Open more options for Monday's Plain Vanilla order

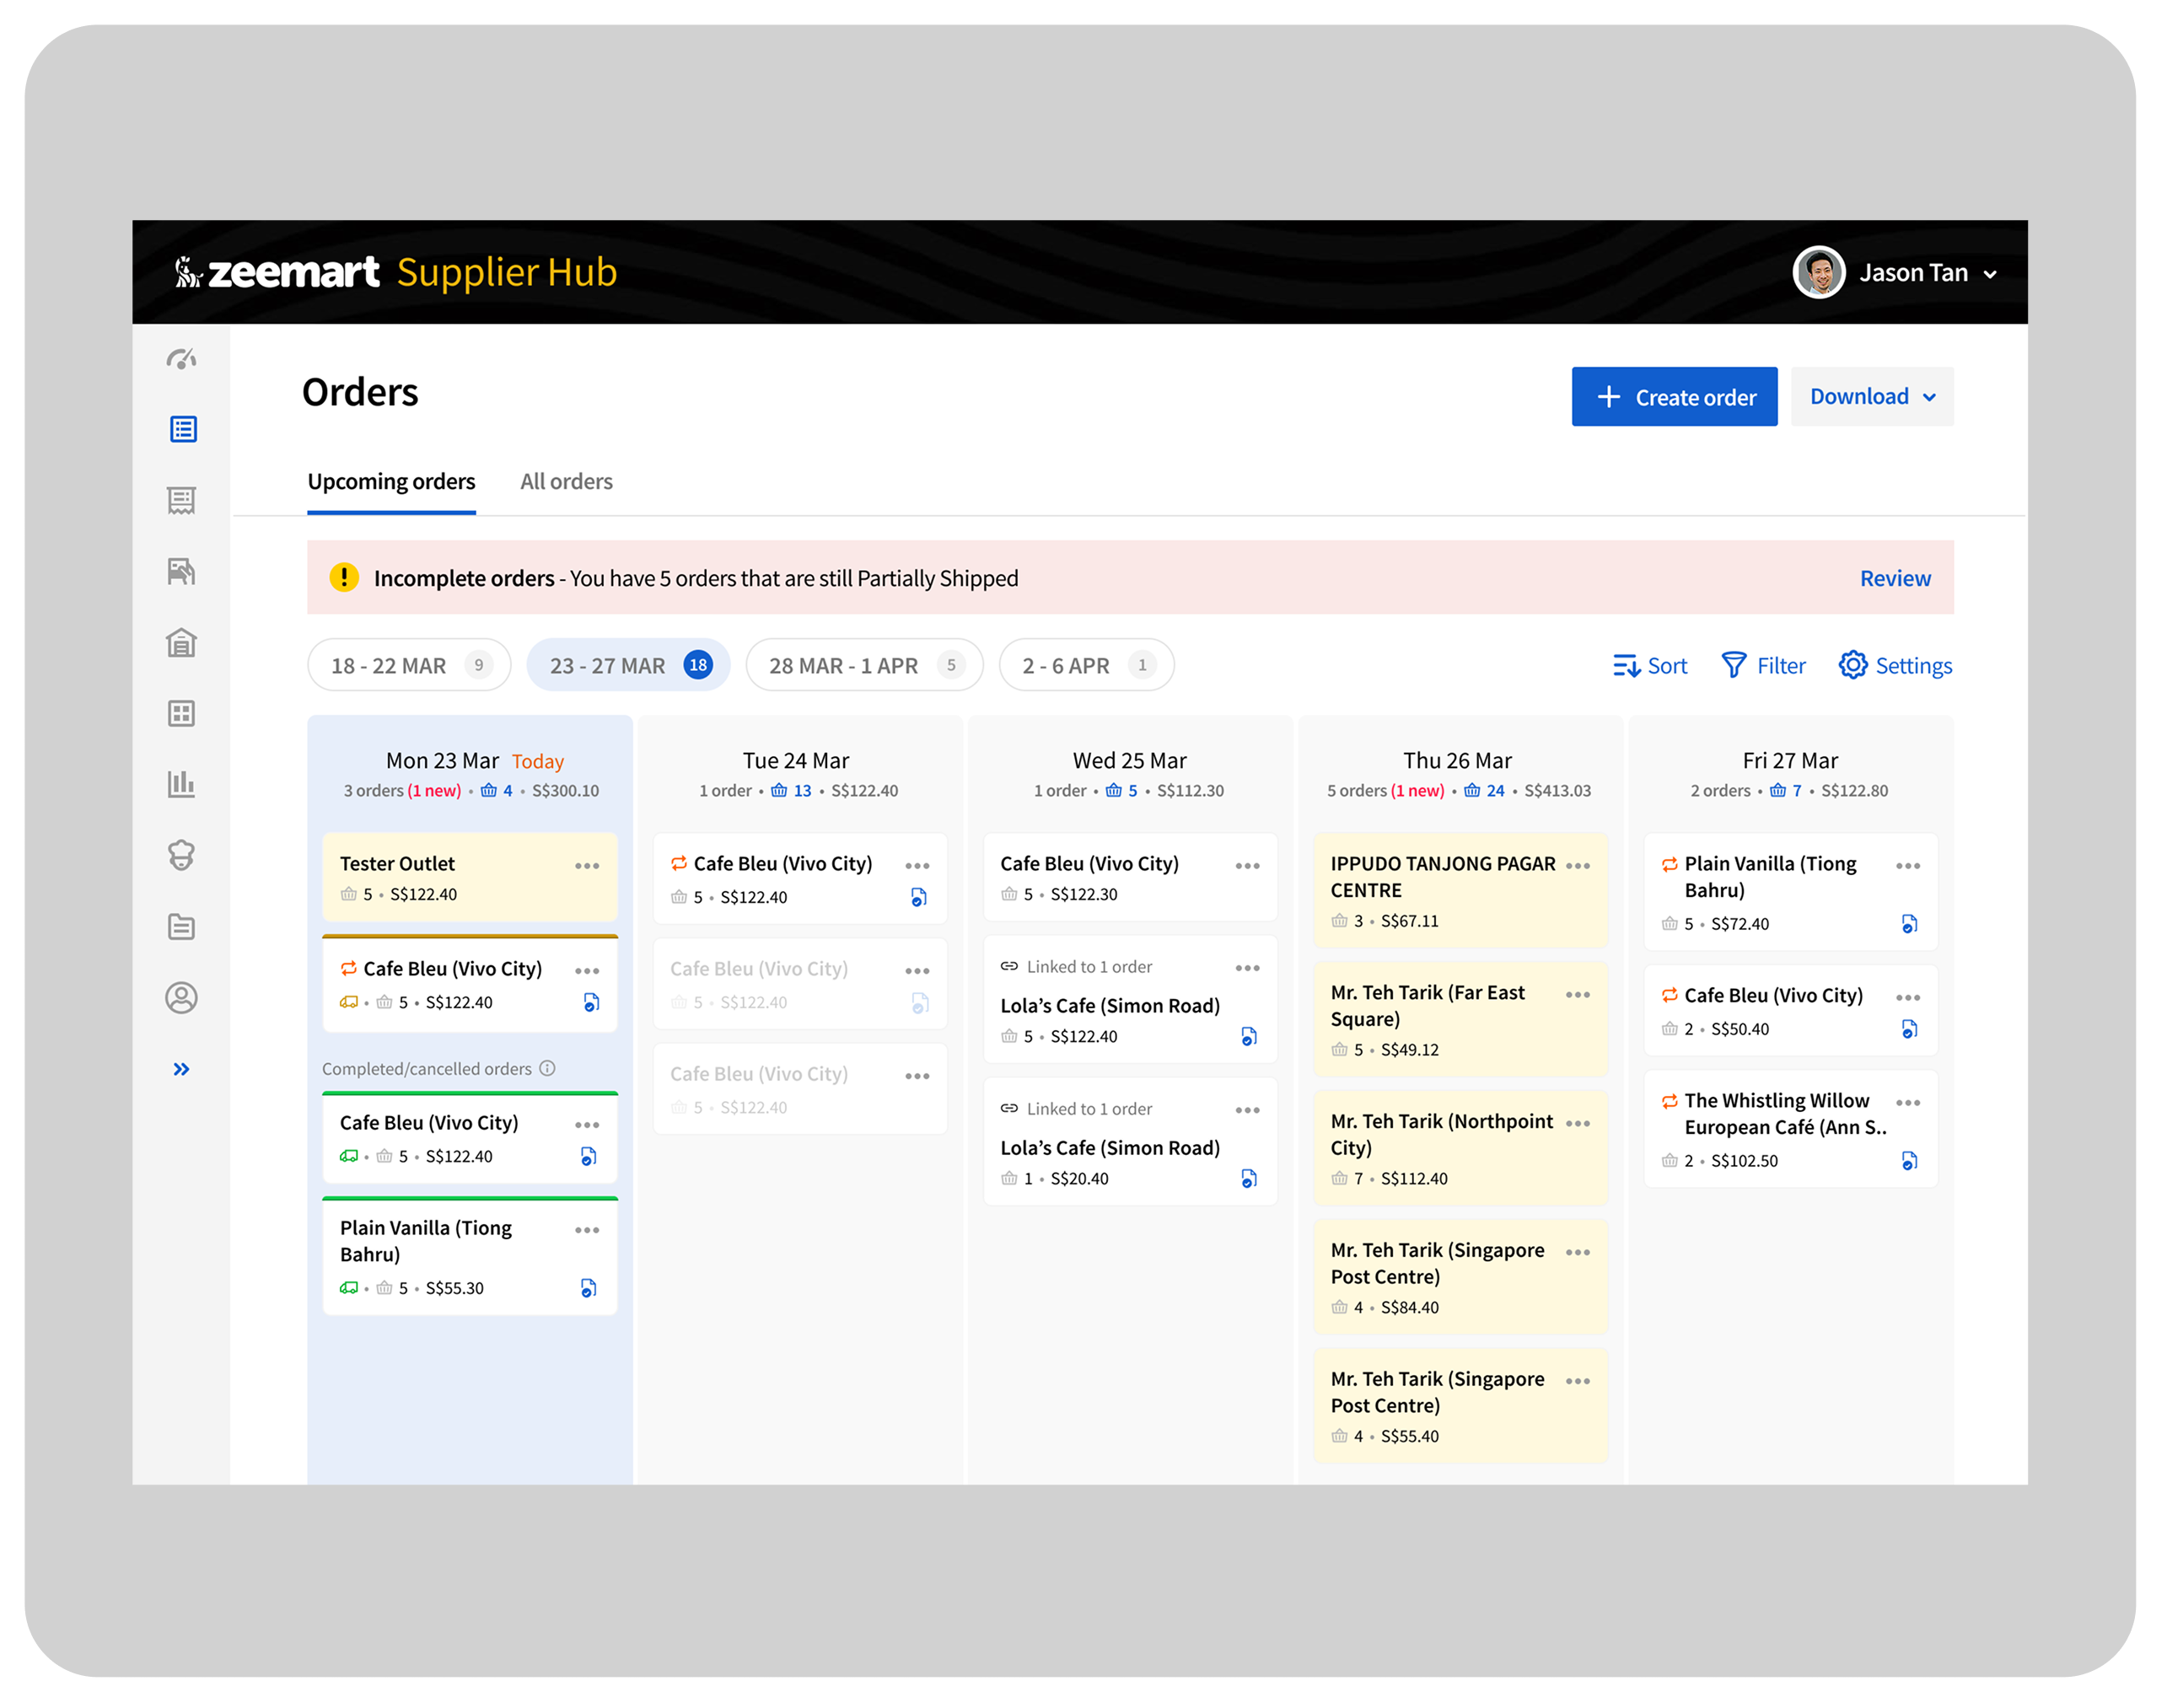tap(587, 1230)
